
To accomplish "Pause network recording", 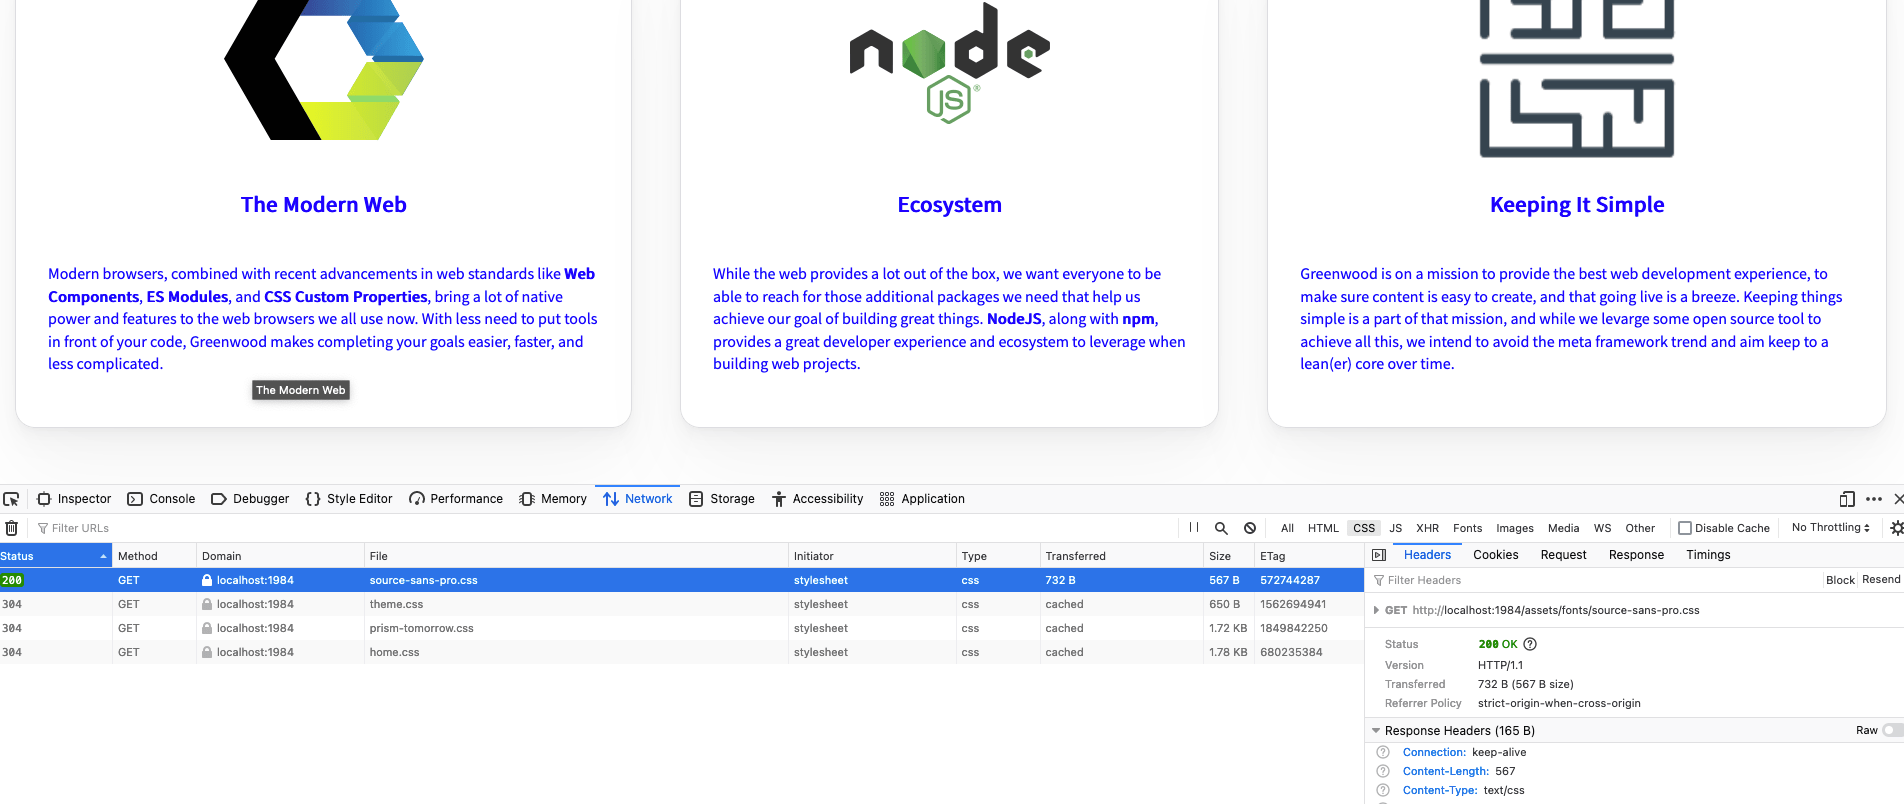I will point(1194,528).
